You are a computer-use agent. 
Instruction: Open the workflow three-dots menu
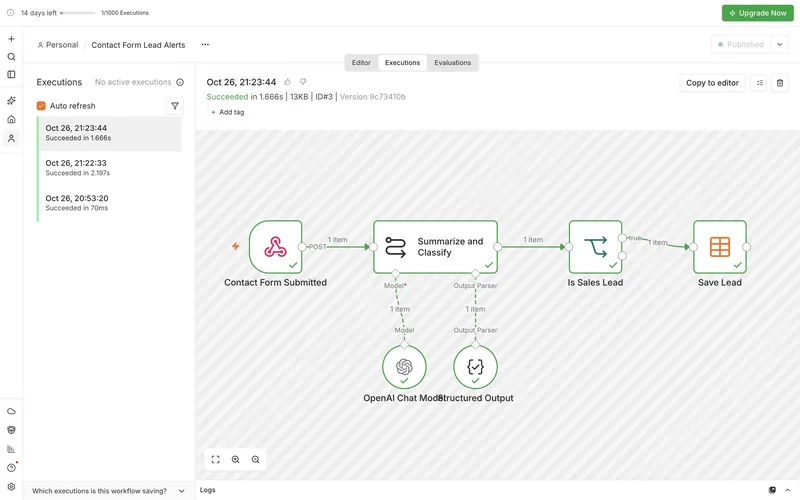click(x=205, y=44)
